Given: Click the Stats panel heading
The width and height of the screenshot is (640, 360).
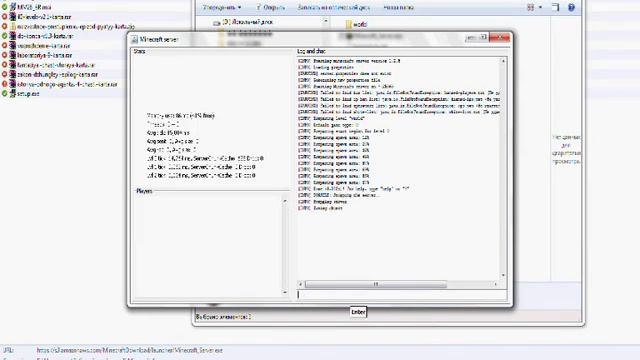Looking at the screenshot, I should [x=139, y=51].
